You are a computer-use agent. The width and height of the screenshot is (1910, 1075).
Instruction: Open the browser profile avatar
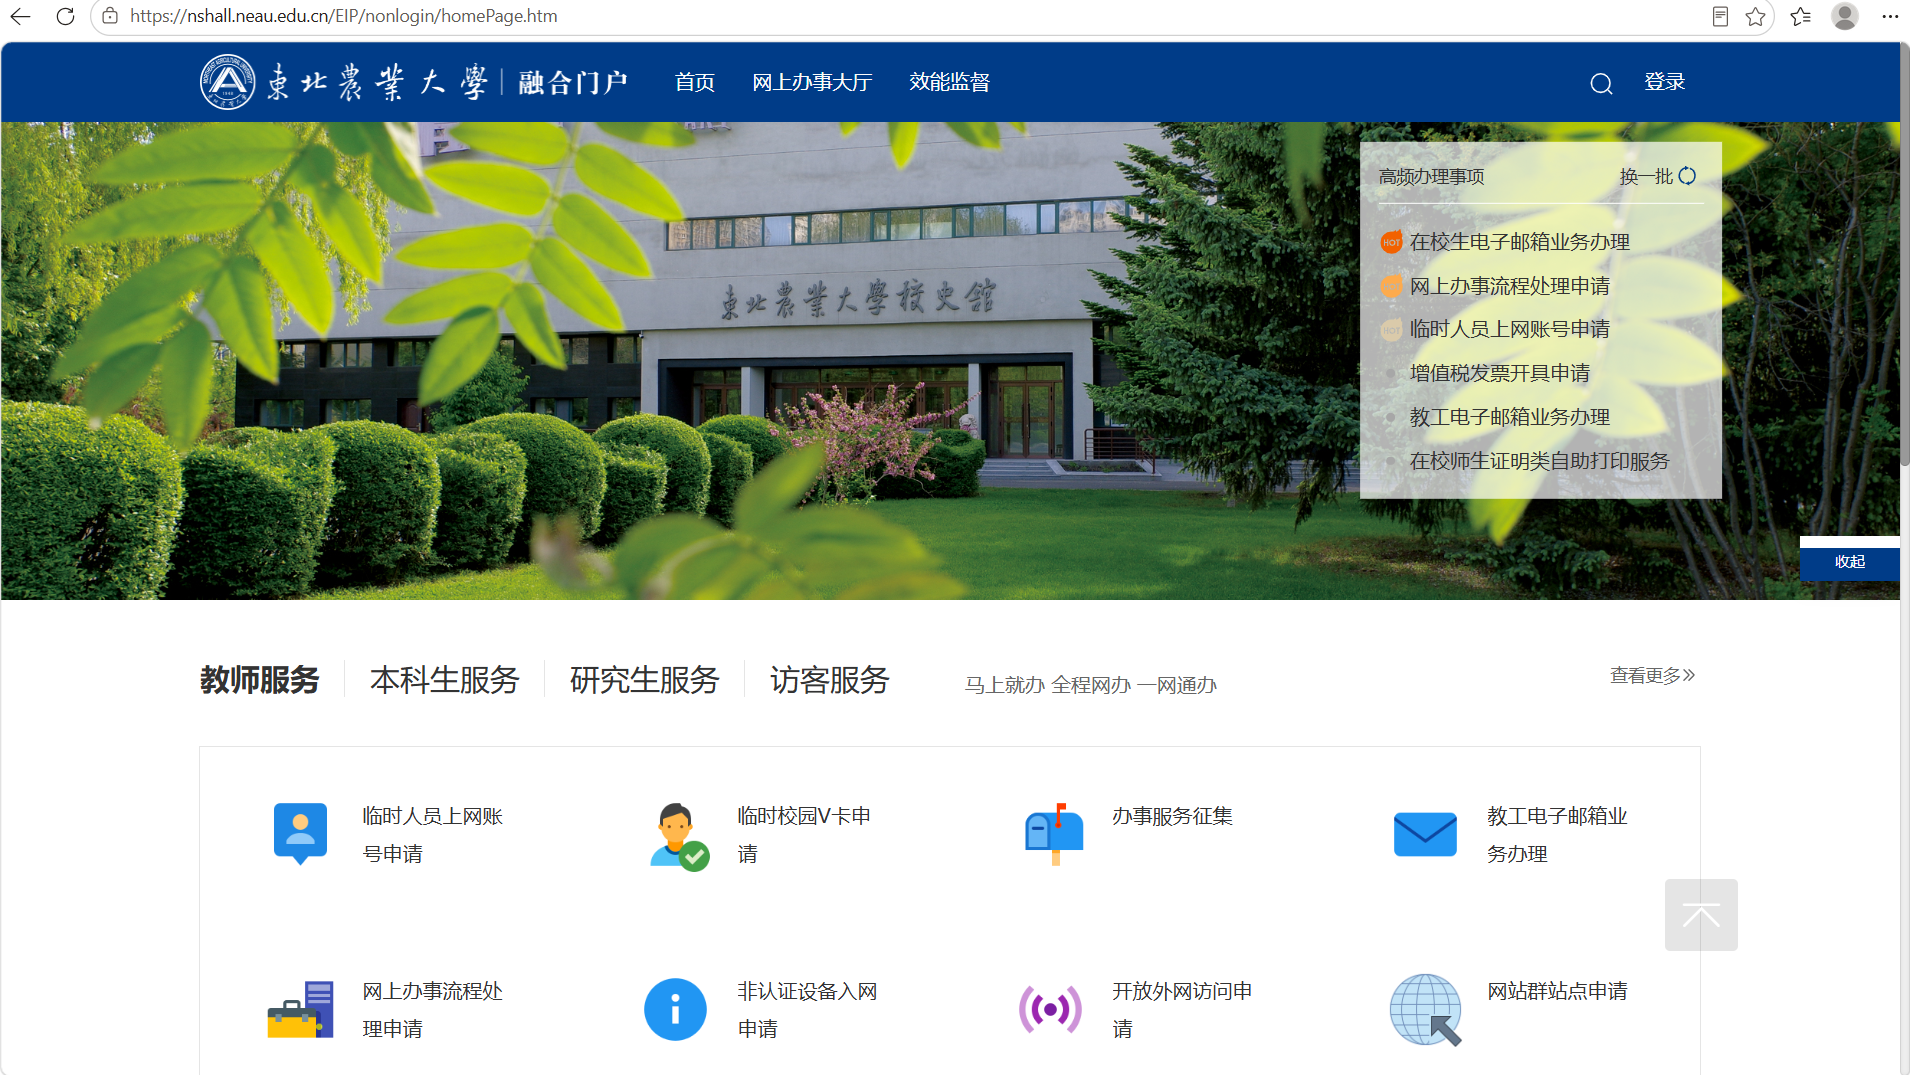point(1845,16)
